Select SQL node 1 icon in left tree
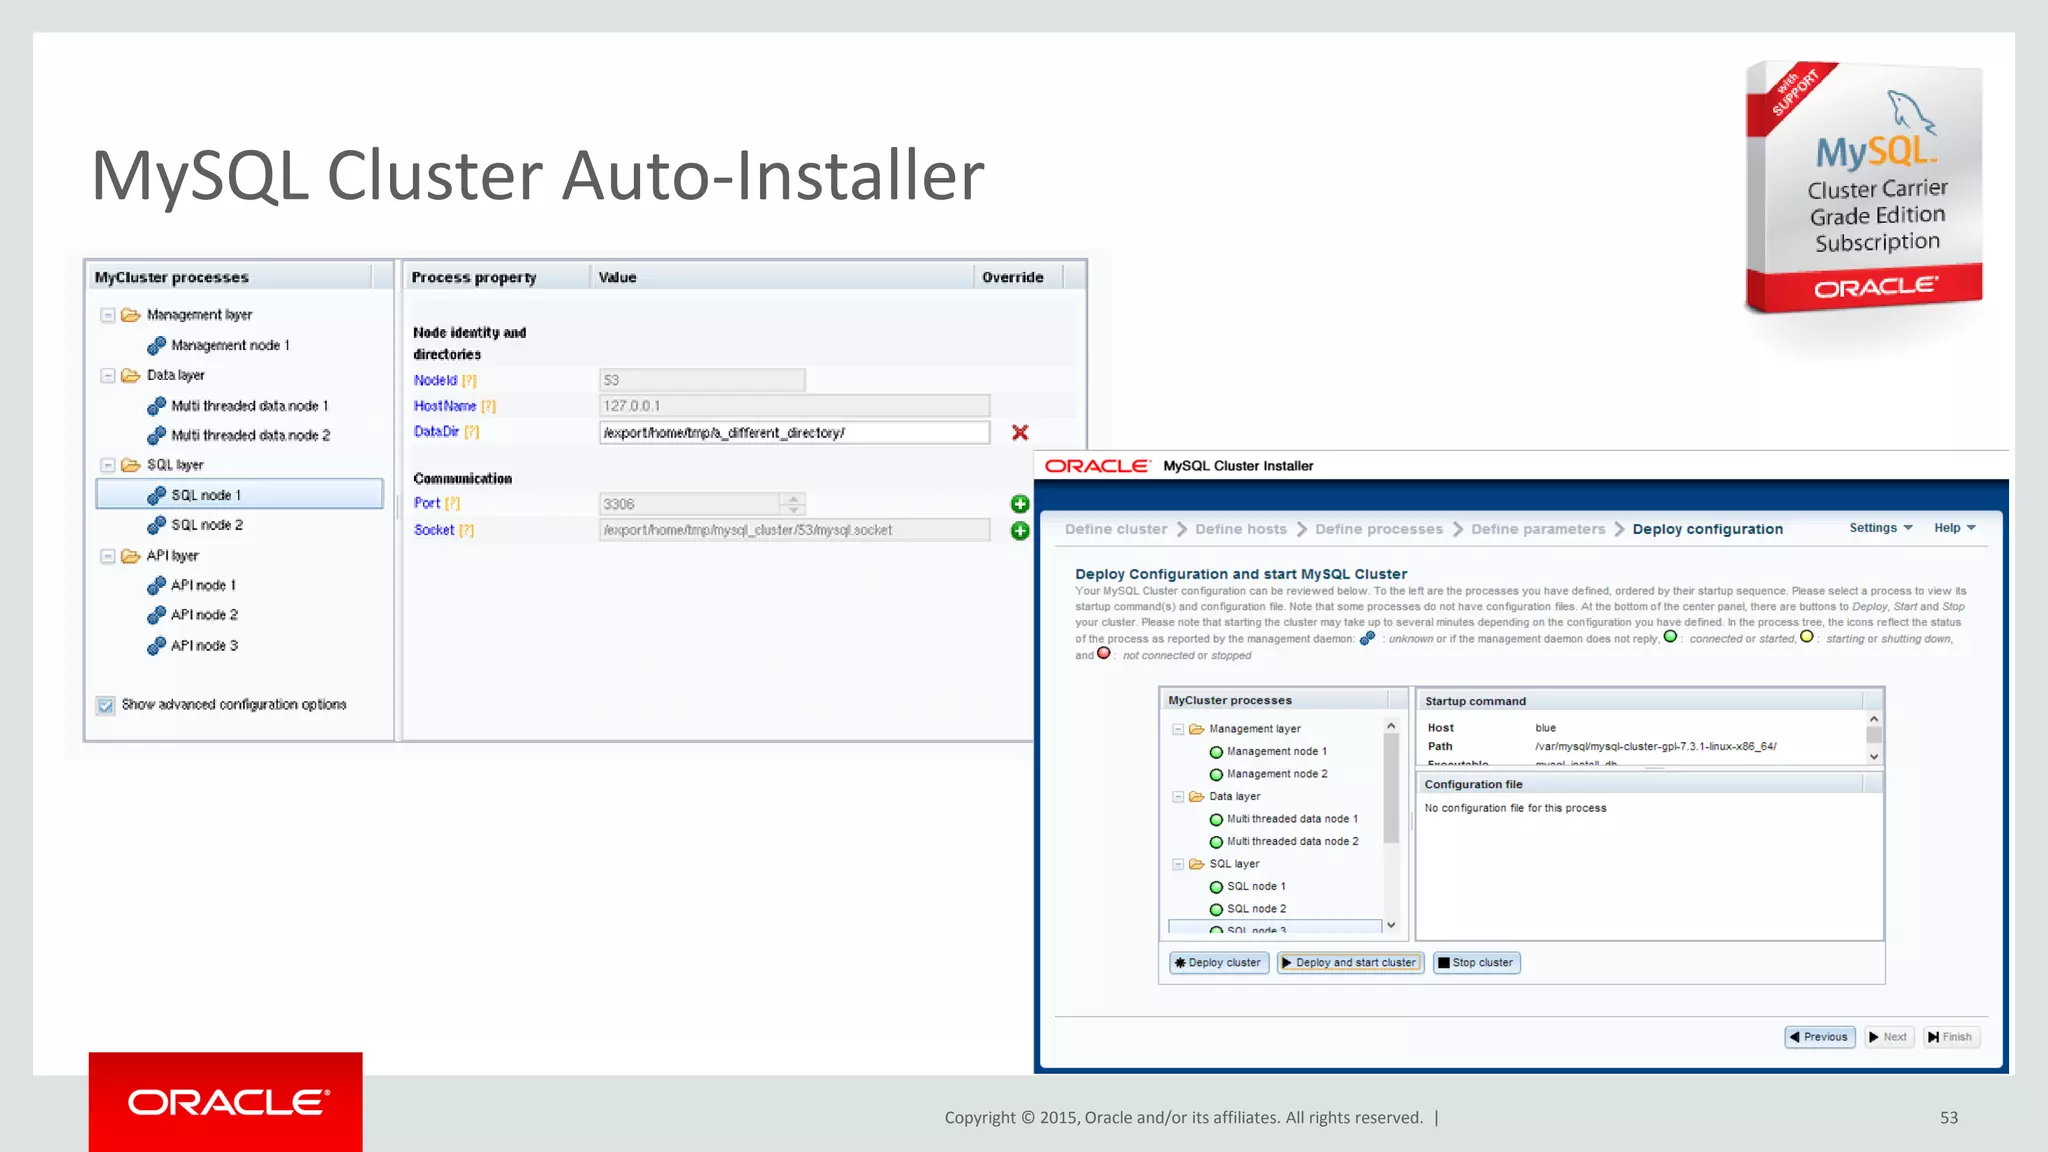The width and height of the screenshot is (2048, 1152). pyautogui.click(x=156, y=495)
